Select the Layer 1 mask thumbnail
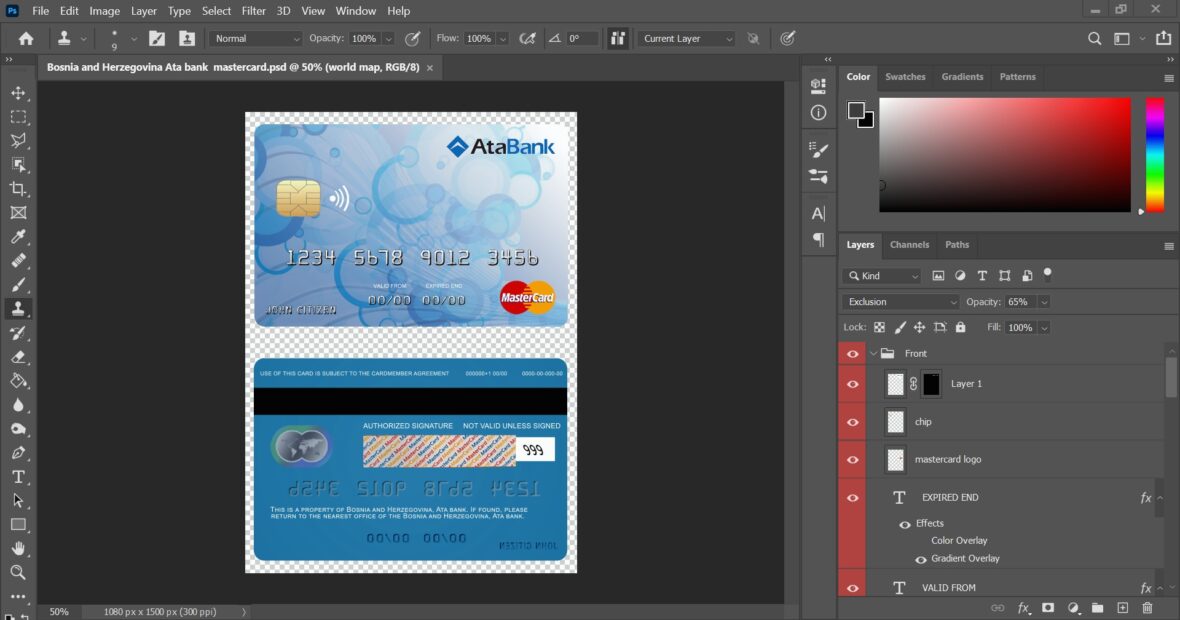The height and width of the screenshot is (620, 1180). 931,384
